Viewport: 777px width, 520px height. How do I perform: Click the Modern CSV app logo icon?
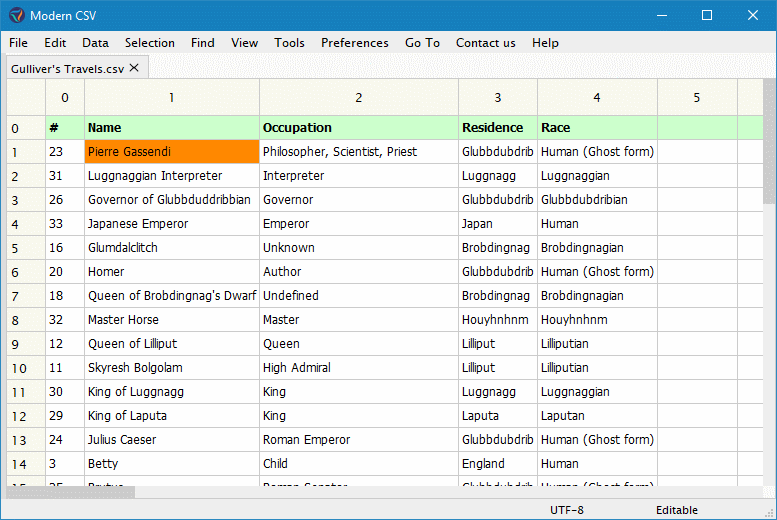pyautogui.click(x=15, y=15)
